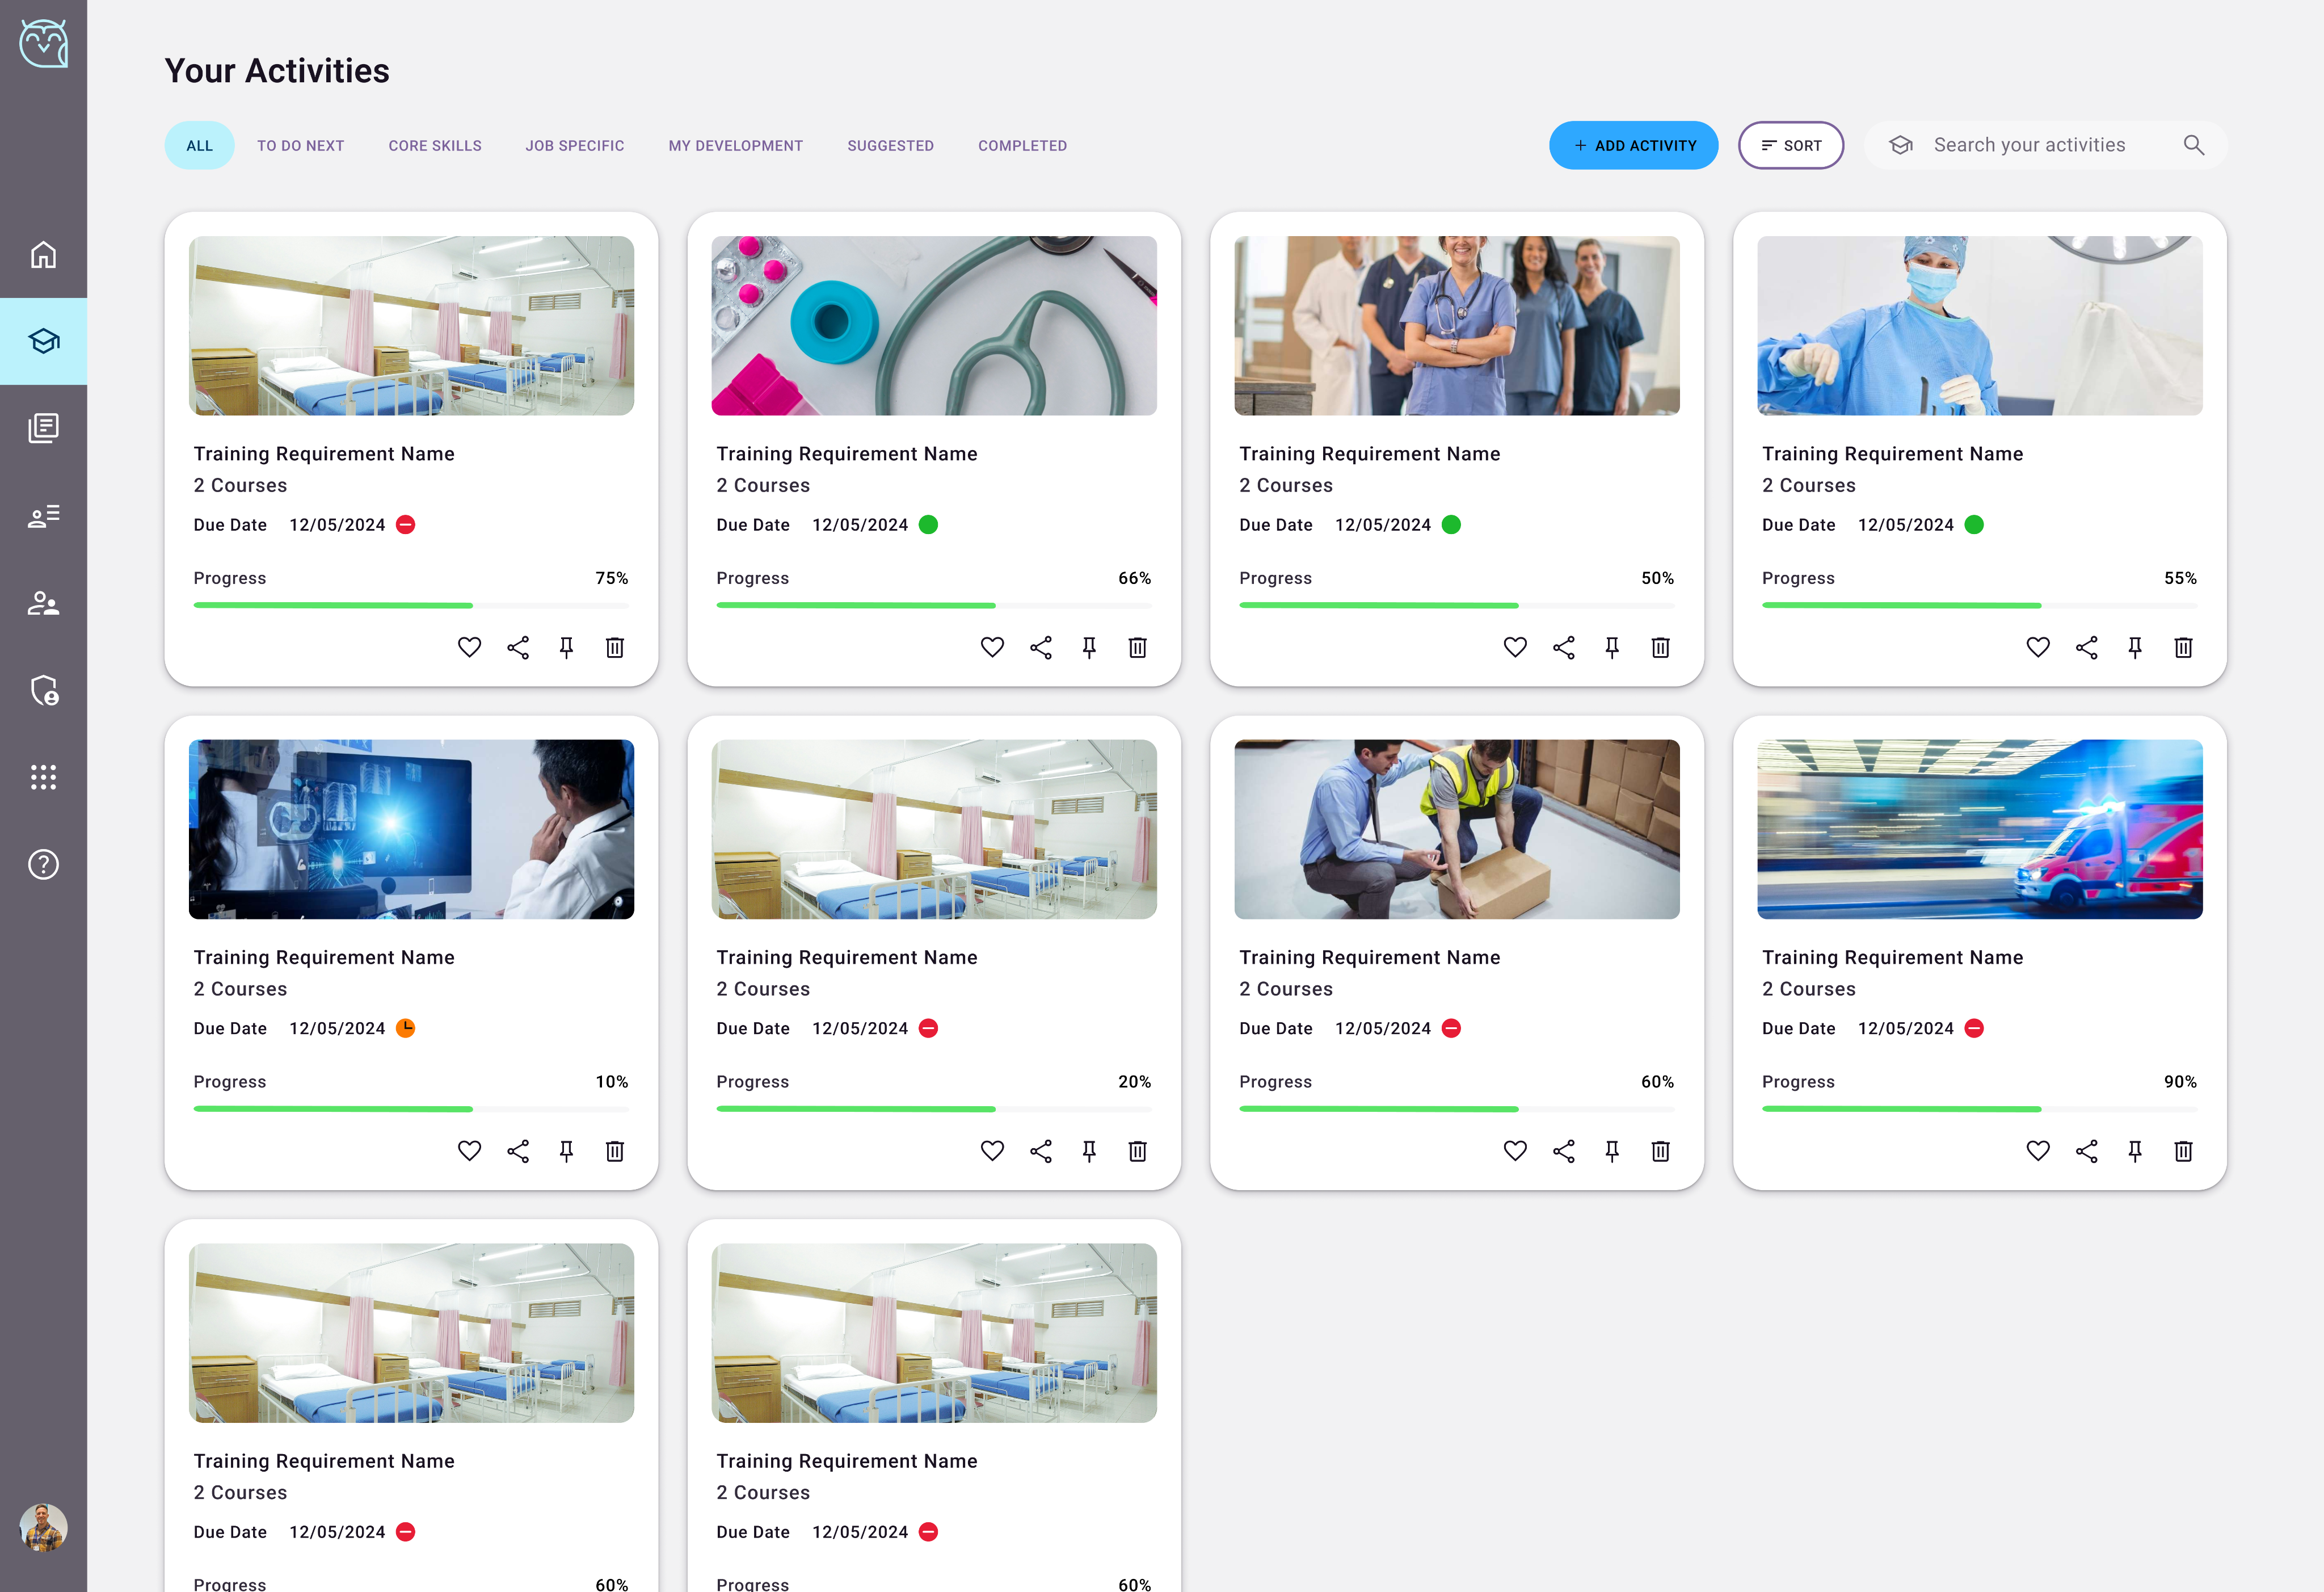The height and width of the screenshot is (1592, 2324).
Task: Click the Add Activity button
Action: tap(1633, 145)
